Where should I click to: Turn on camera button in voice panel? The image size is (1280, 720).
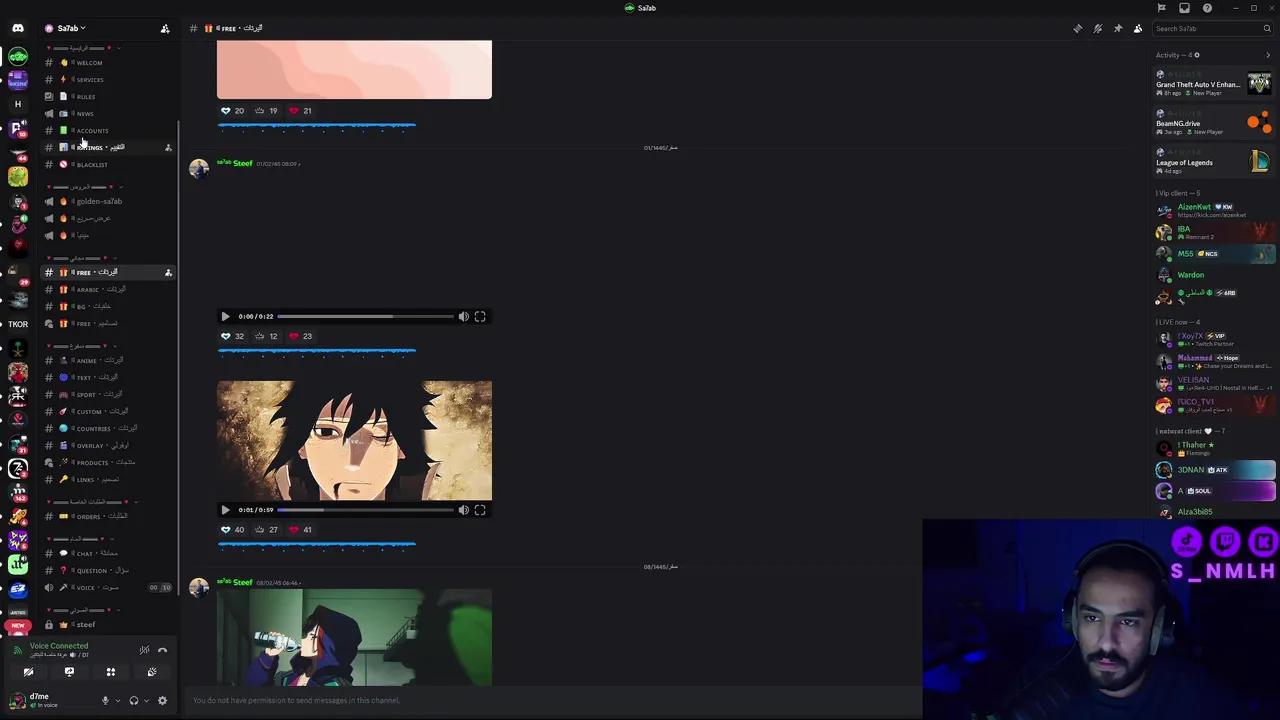point(28,672)
